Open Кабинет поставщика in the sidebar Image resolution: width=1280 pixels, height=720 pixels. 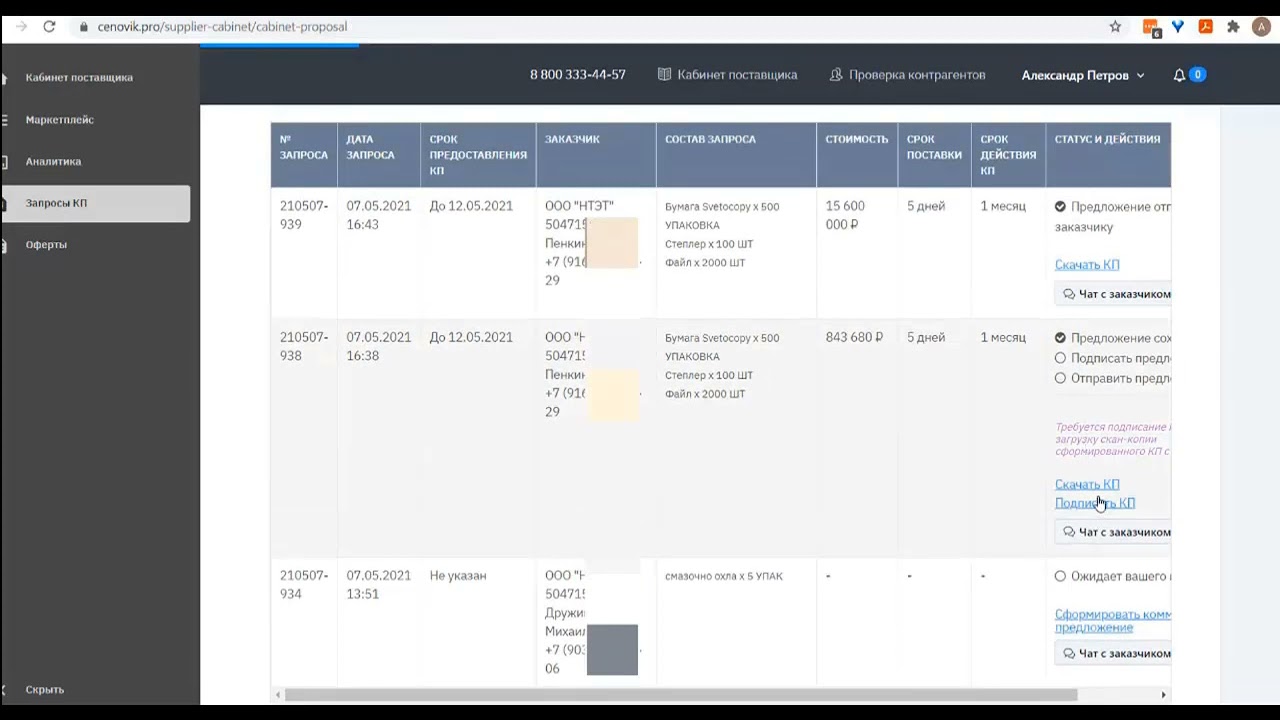79,77
